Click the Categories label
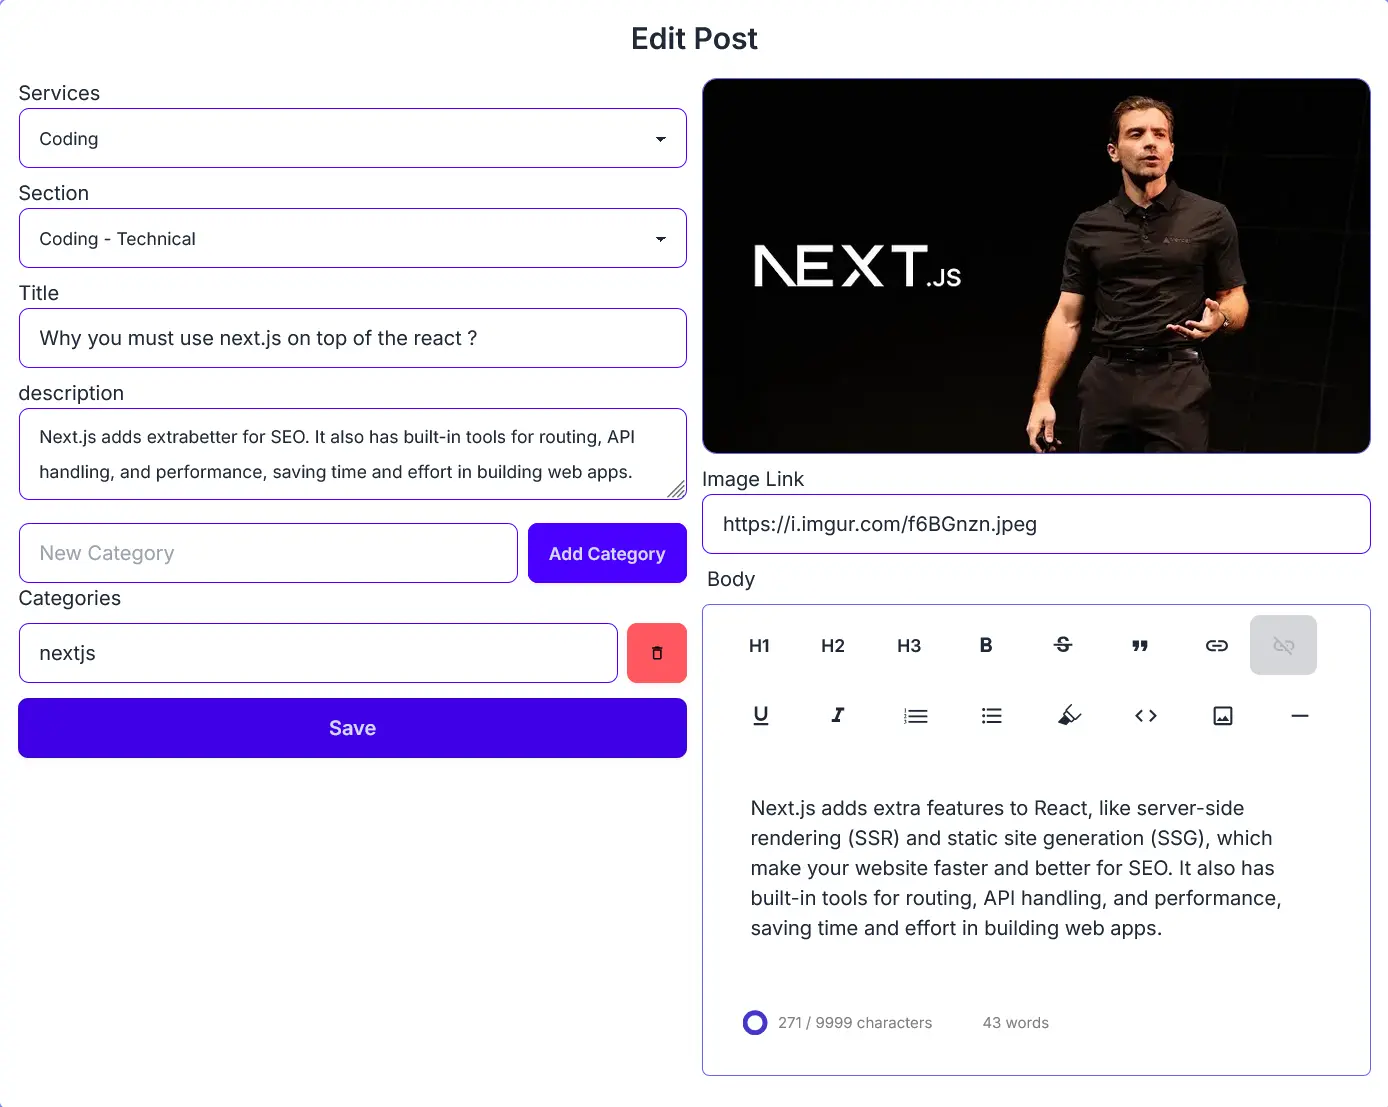Viewport: 1388px width, 1107px height. tap(70, 598)
